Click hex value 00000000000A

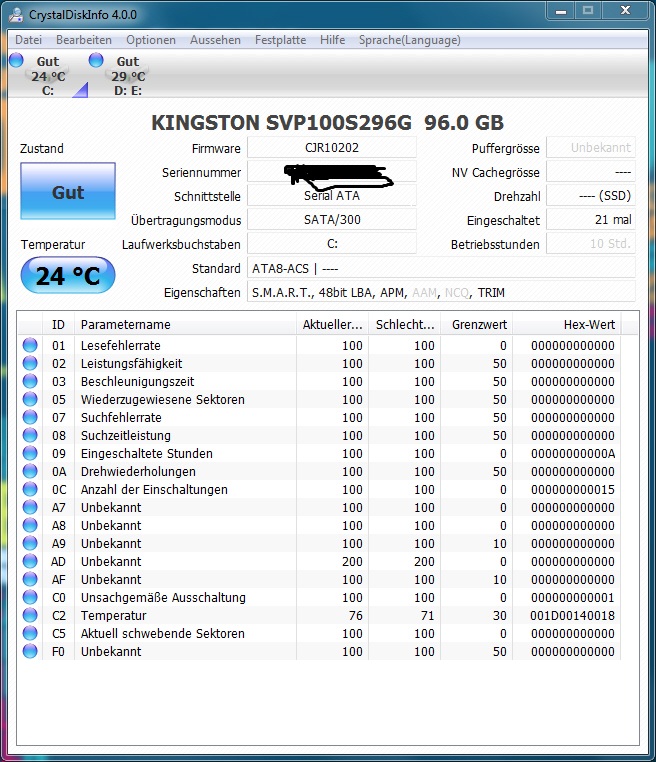[572, 453]
